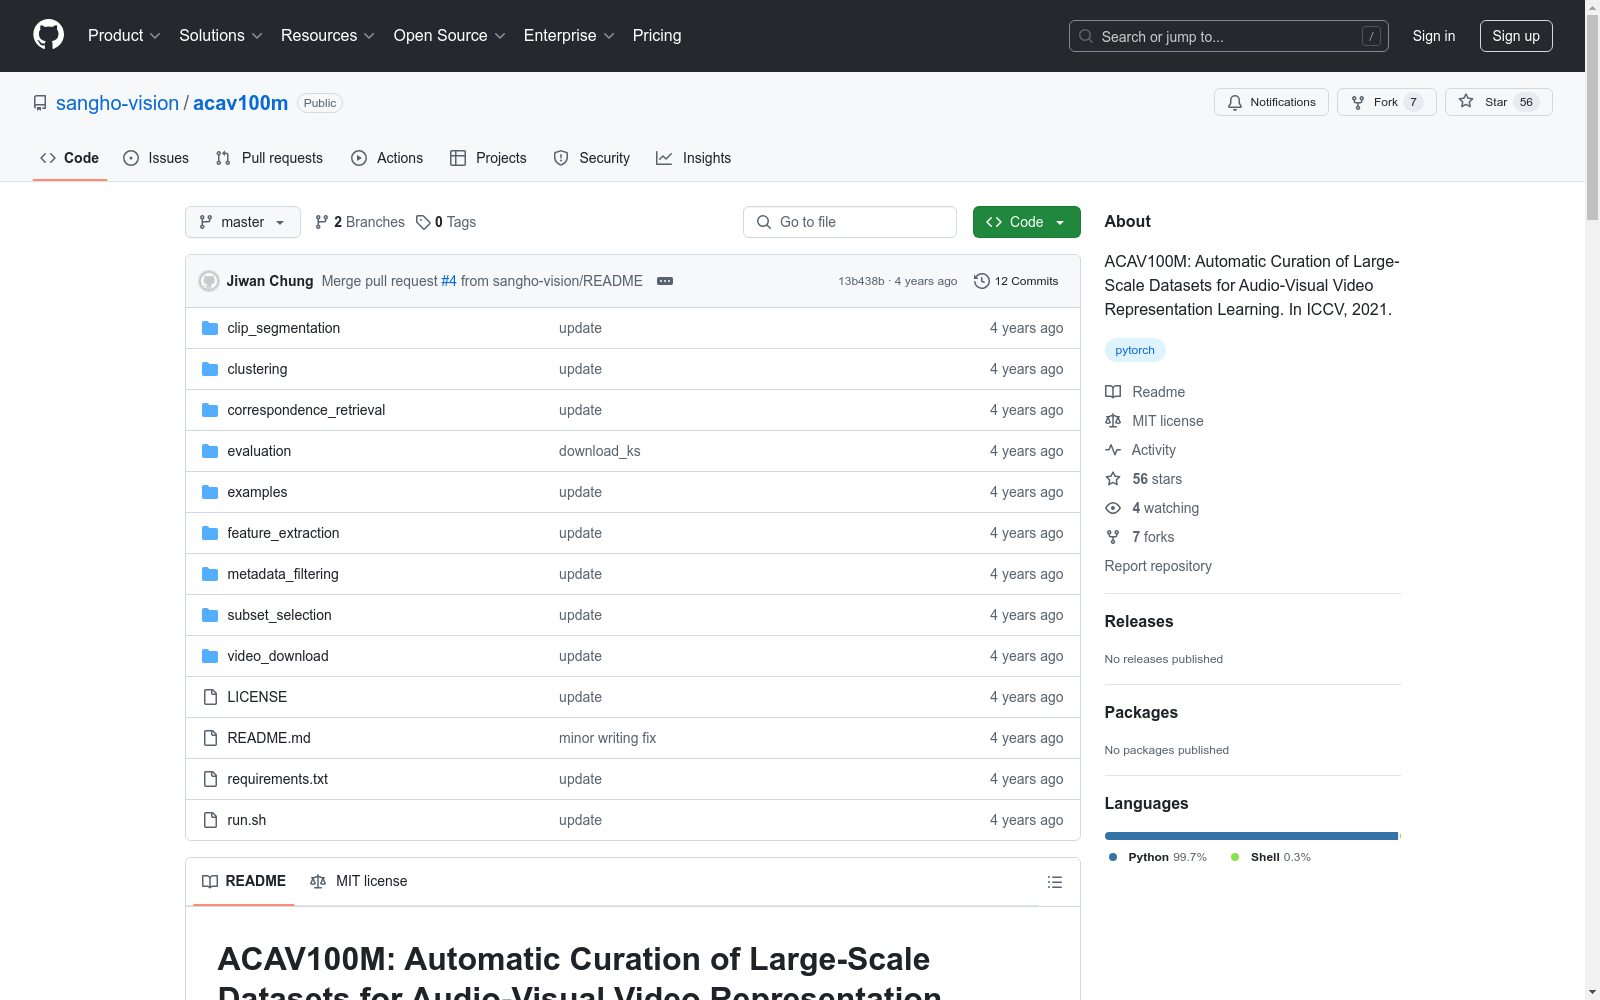Click the evaluation folder icon
This screenshot has width=1600, height=1000.
coord(210,451)
